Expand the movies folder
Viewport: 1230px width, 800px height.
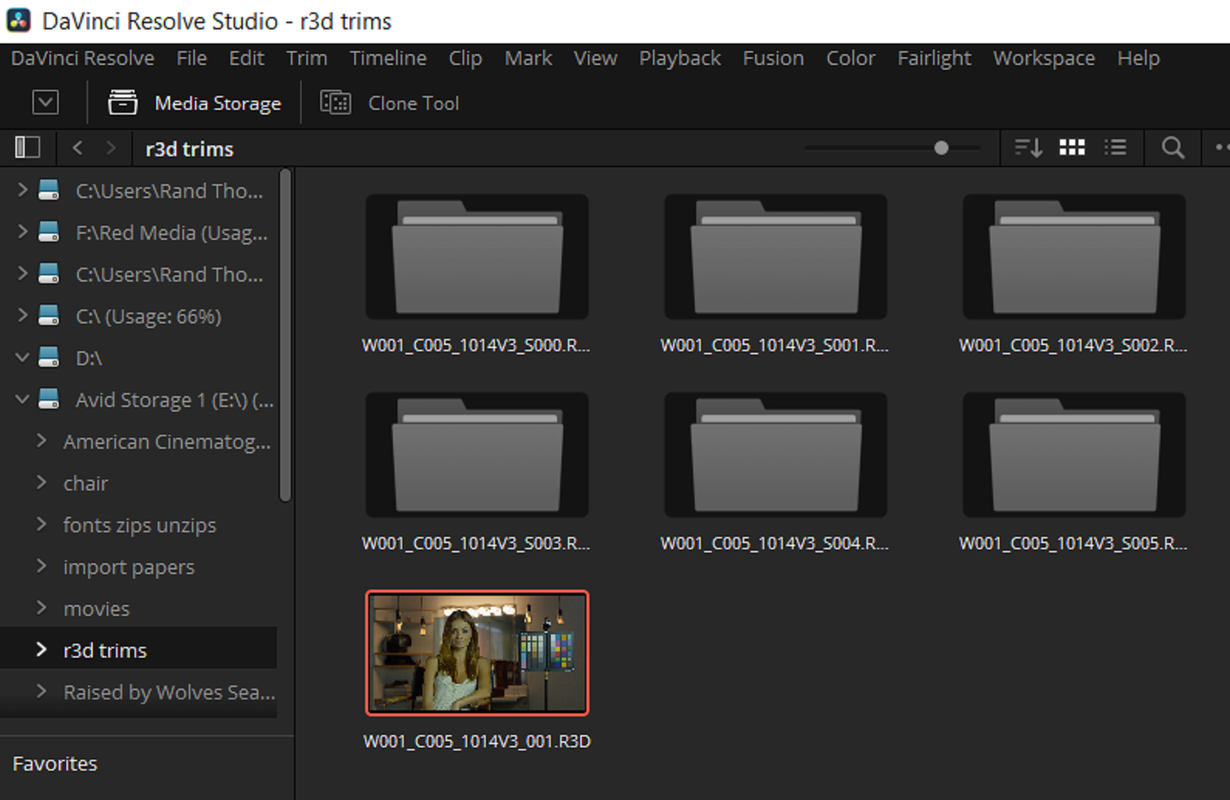click(41, 608)
